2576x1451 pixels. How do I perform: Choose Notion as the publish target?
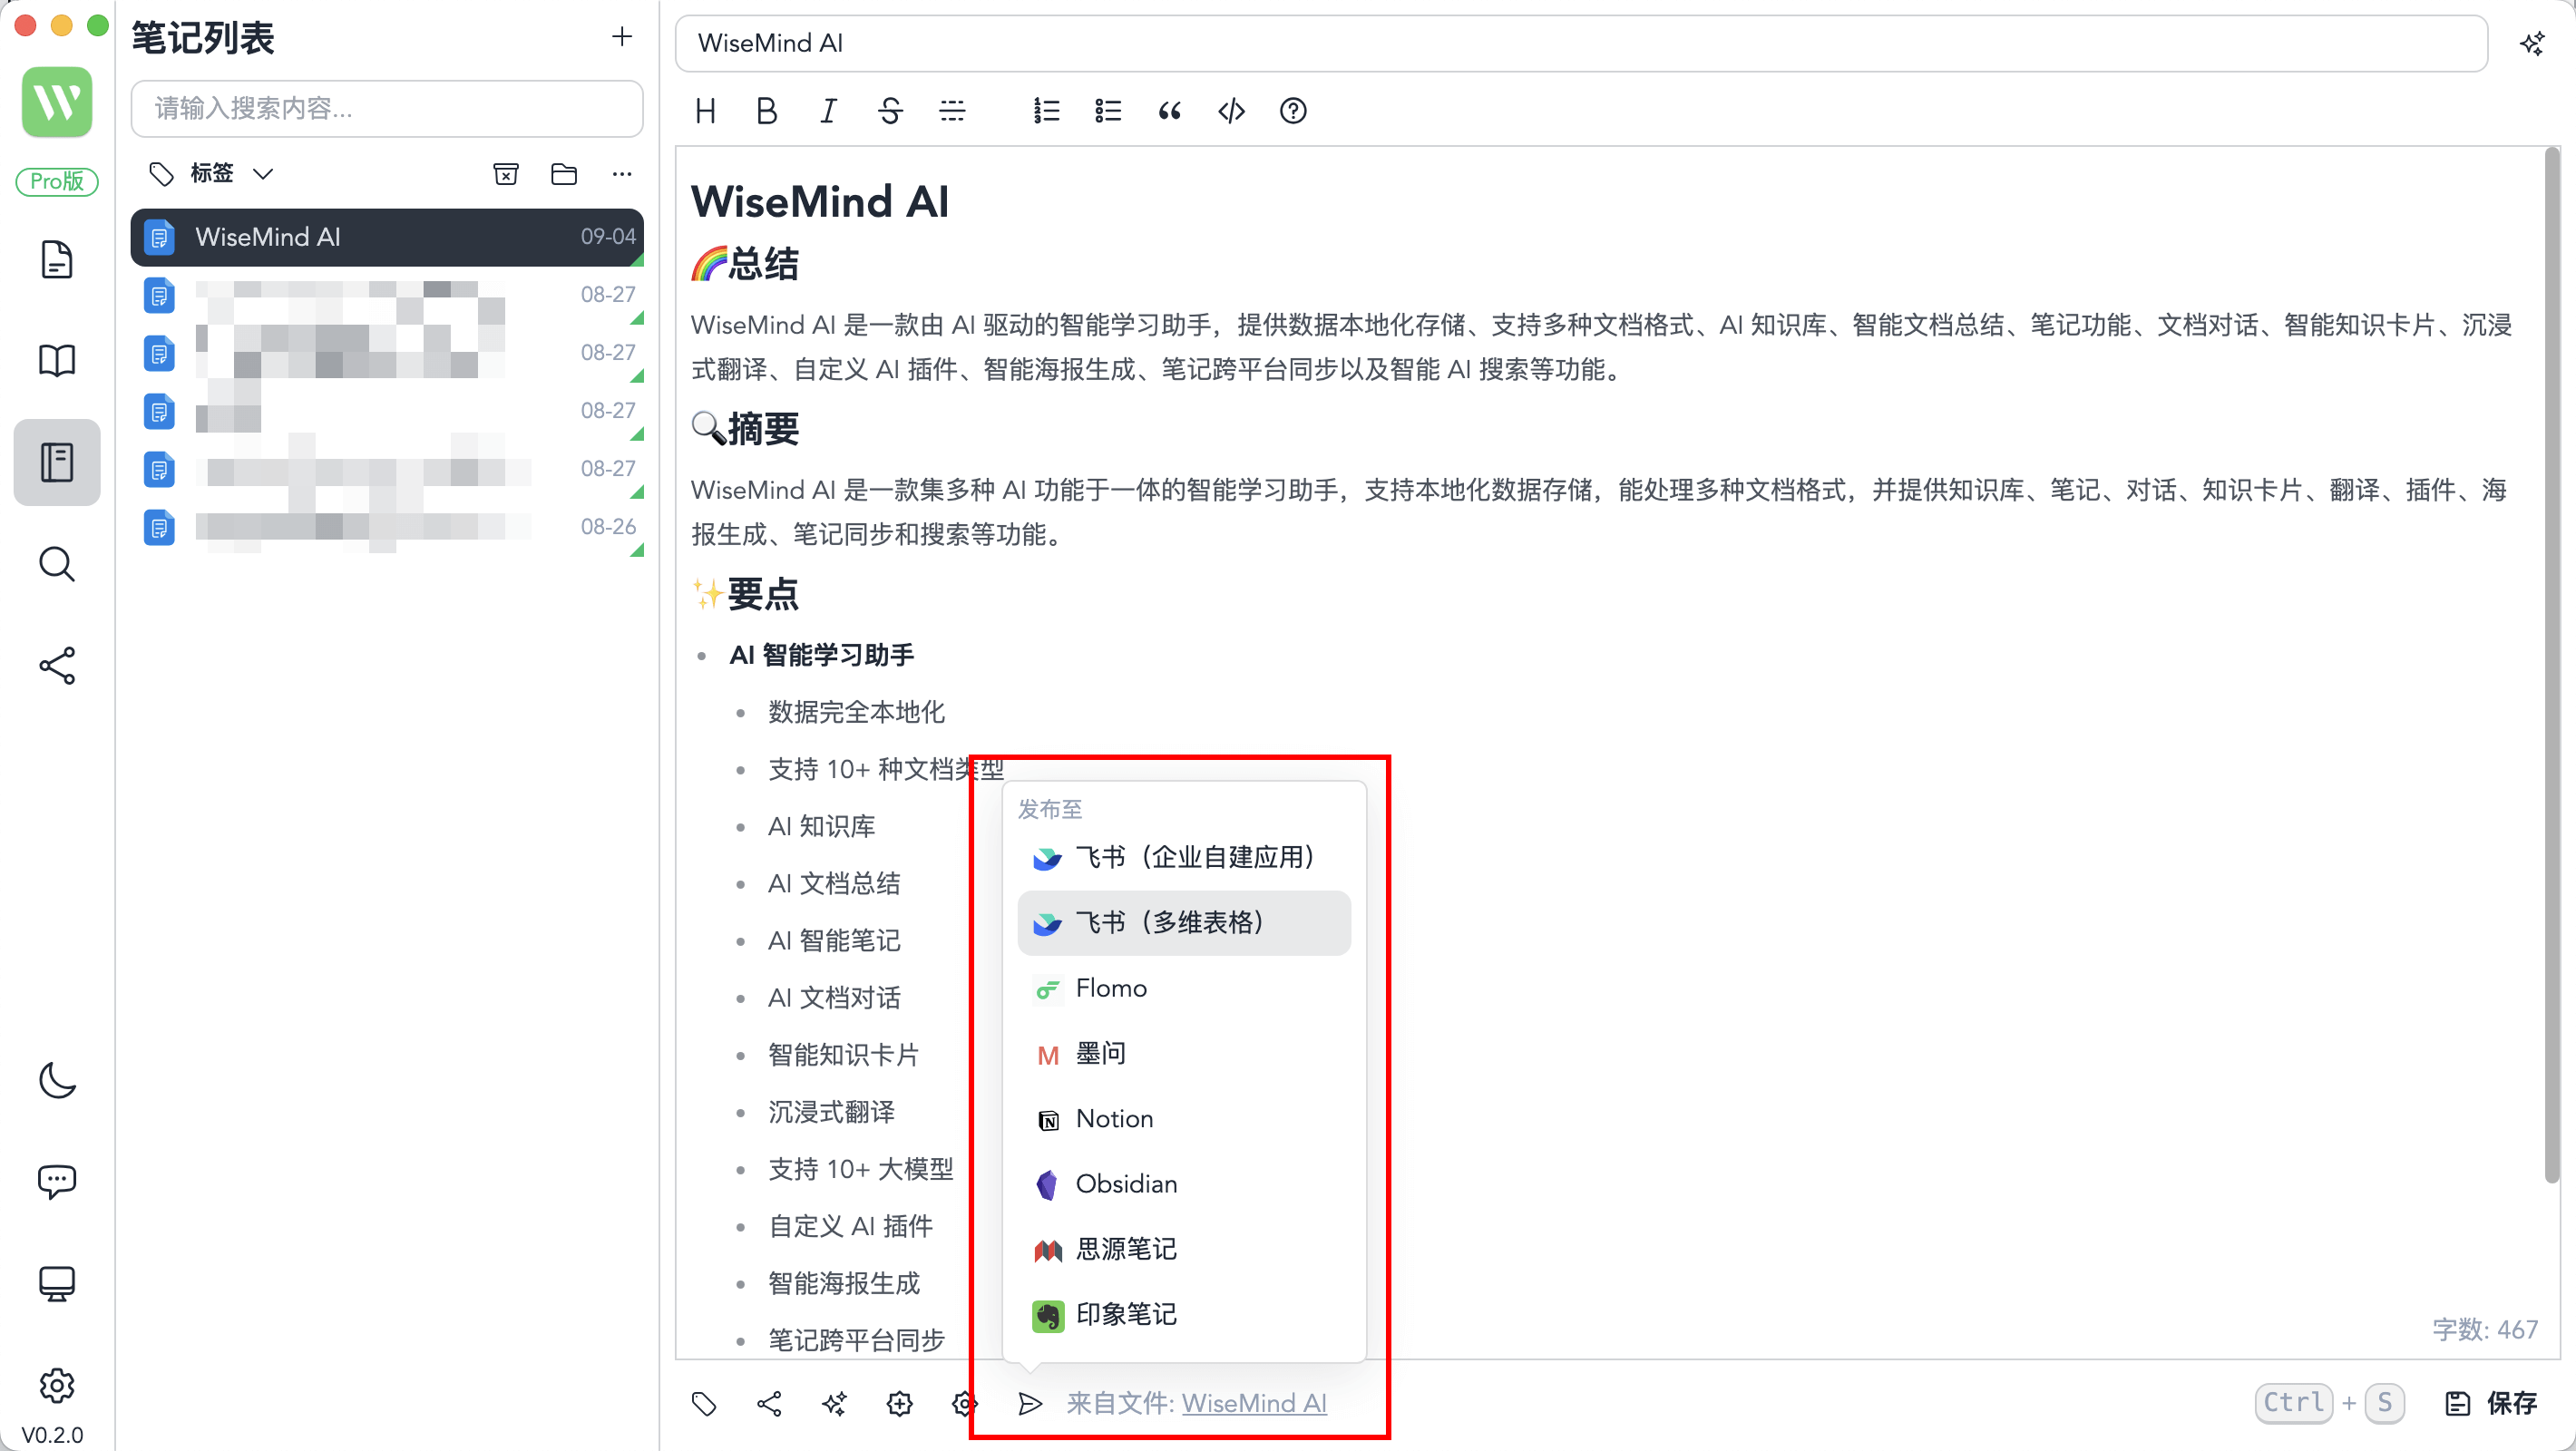pos(1113,1119)
